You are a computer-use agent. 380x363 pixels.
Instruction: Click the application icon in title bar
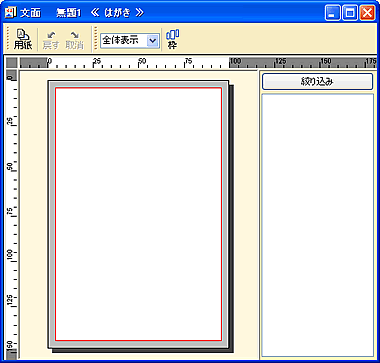coord(12,13)
